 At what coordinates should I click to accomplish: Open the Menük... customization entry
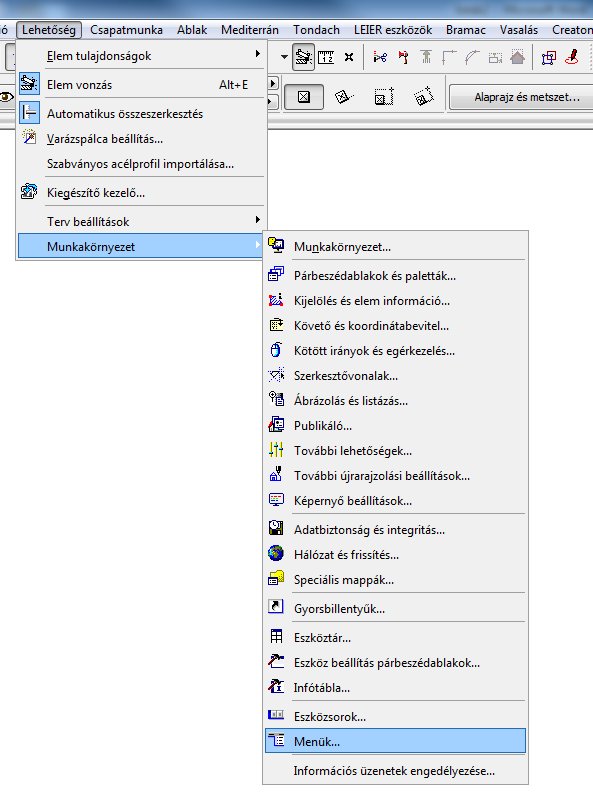click(395, 741)
